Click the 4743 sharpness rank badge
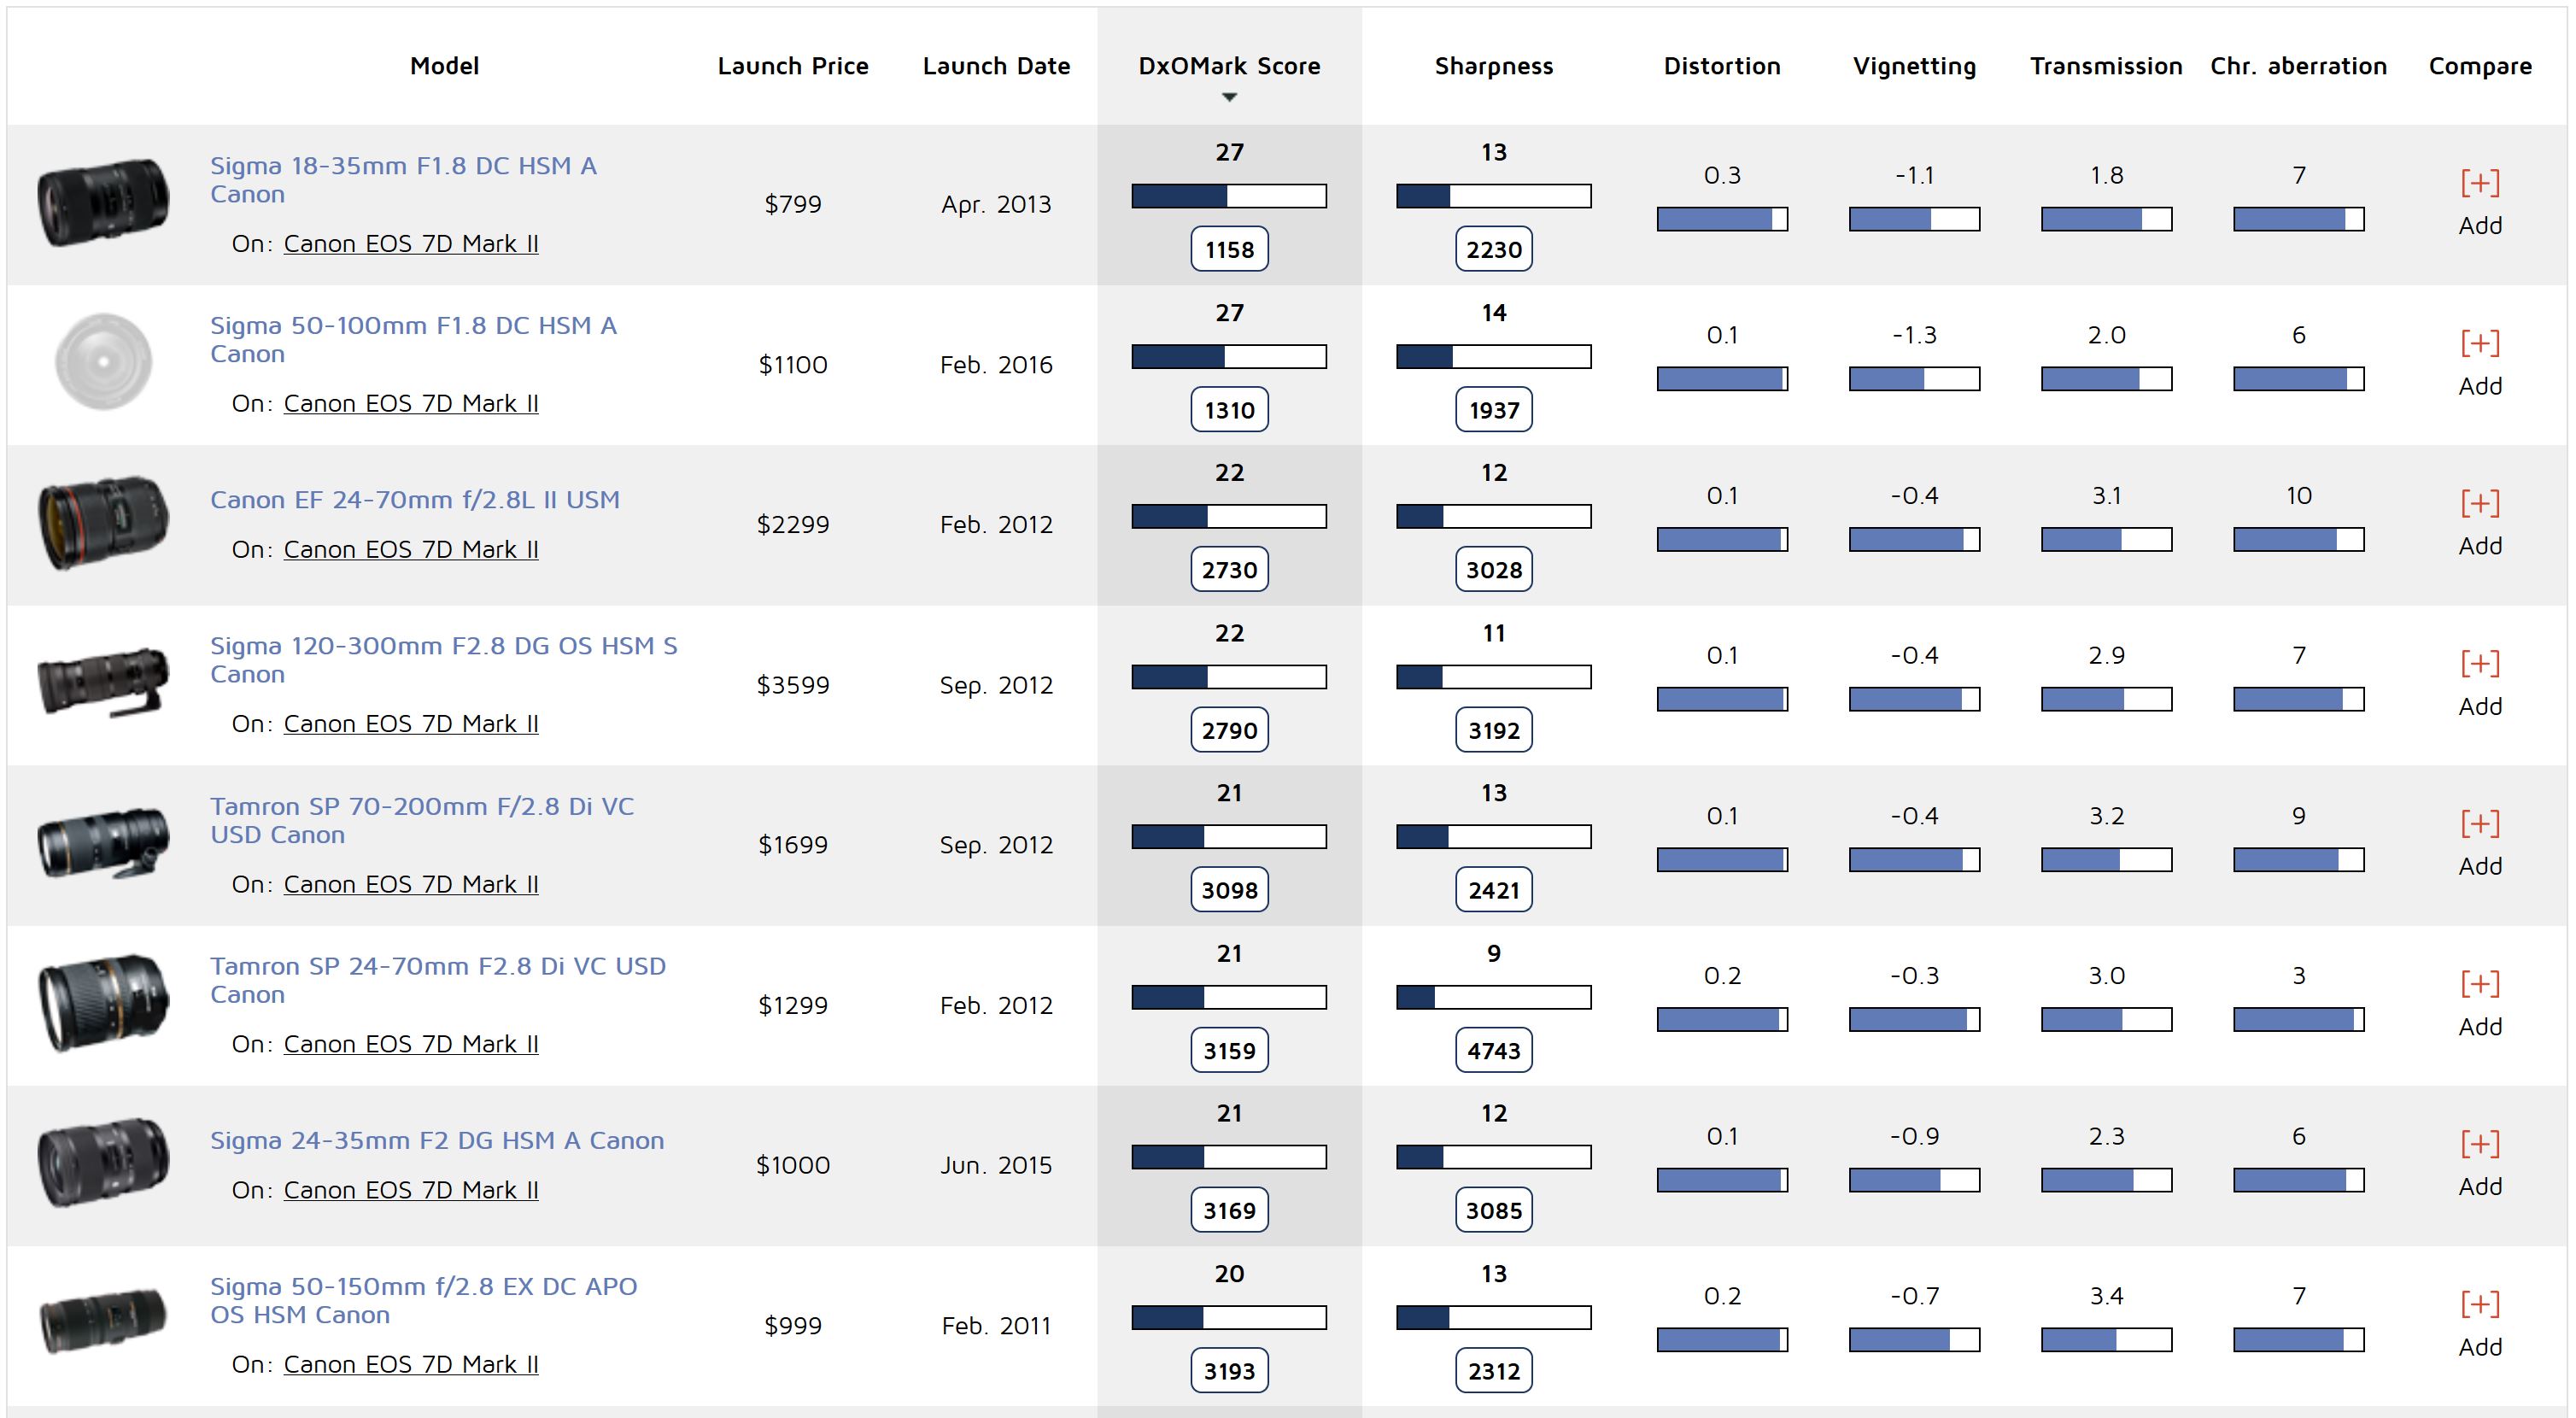The height and width of the screenshot is (1418, 2576). [x=1493, y=1050]
